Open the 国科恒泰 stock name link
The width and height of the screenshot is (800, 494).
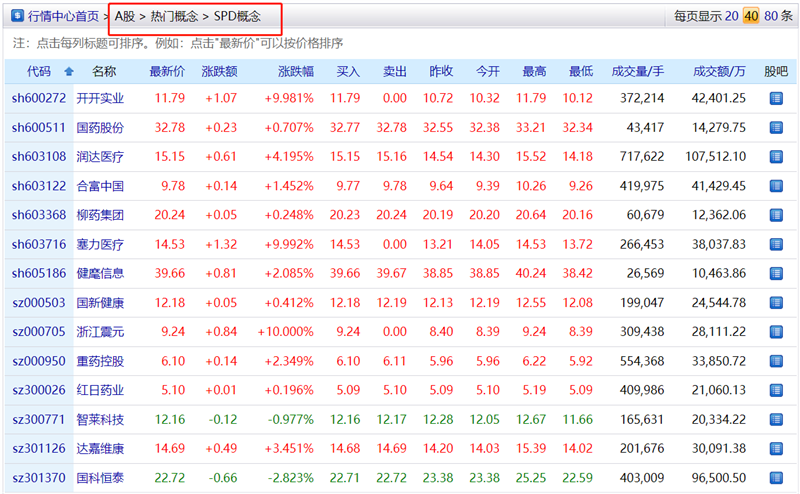(100, 478)
